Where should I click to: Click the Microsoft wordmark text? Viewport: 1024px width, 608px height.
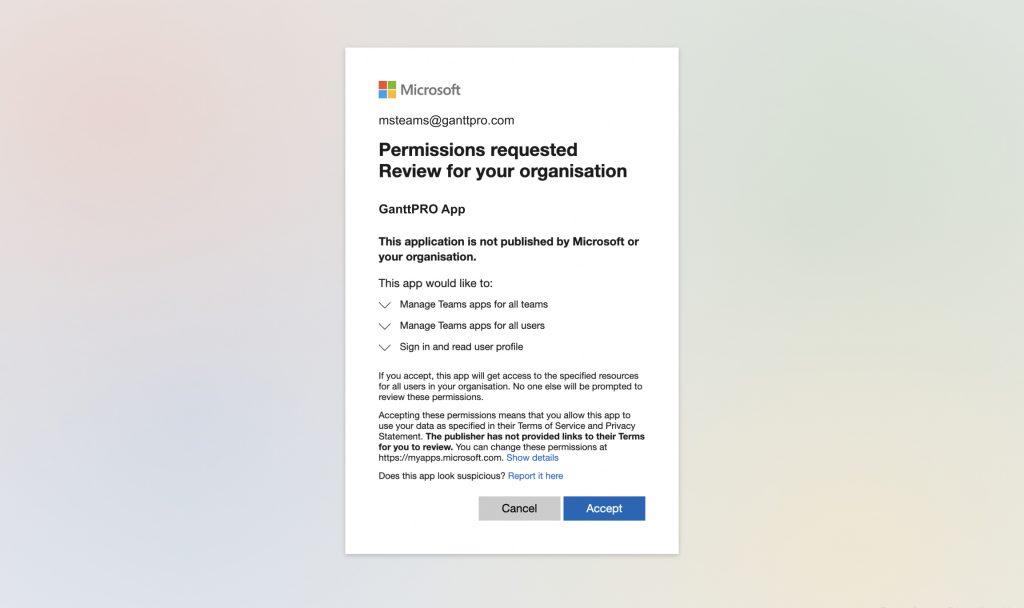430,90
